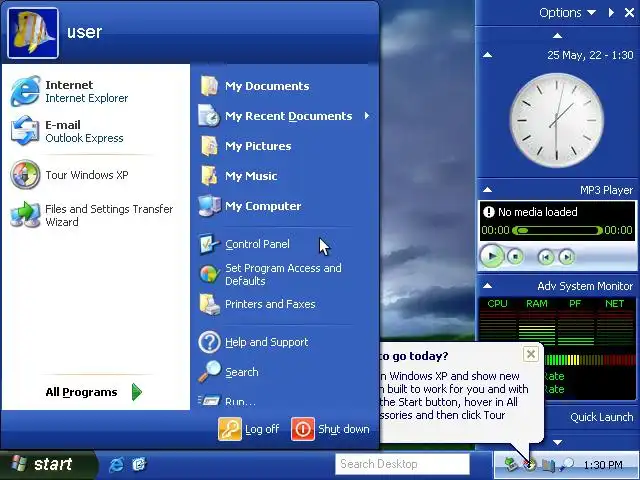Click the NET meter label
This screenshot has width=640, height=480.
click(x=614, y=304)
